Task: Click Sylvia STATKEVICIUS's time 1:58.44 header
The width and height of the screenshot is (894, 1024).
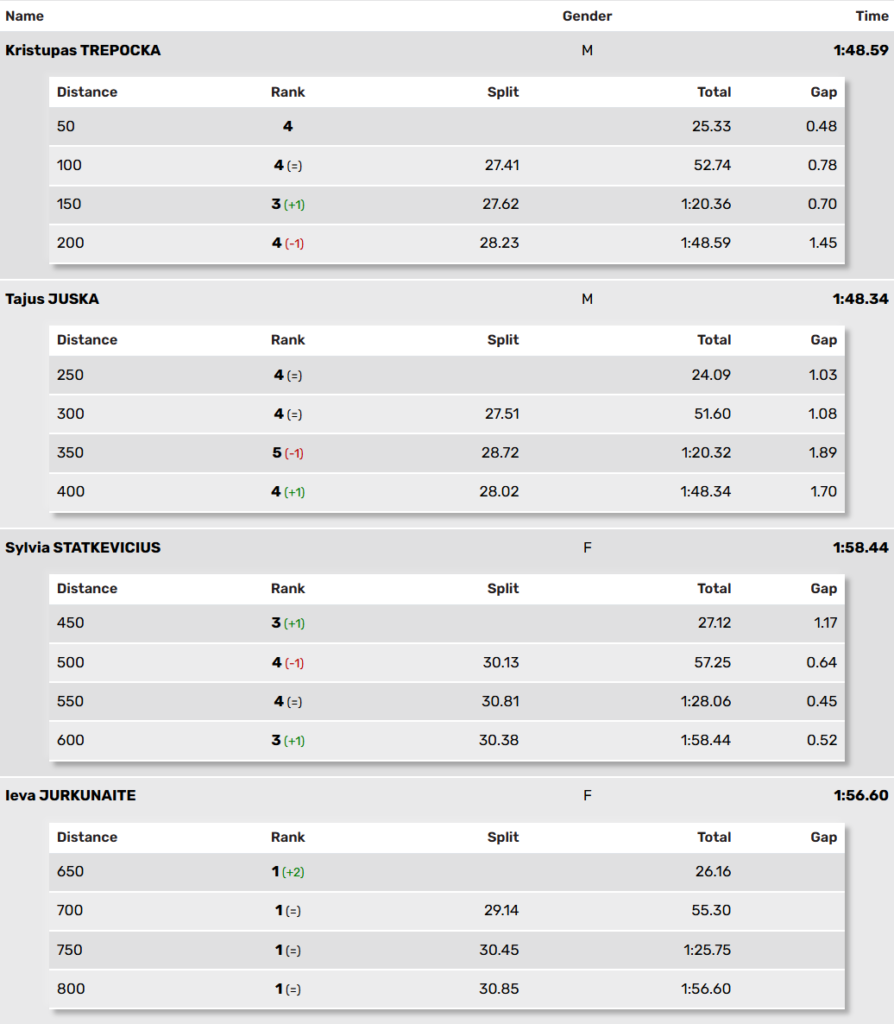Action: pyautogui.click(x=861, y=547)
